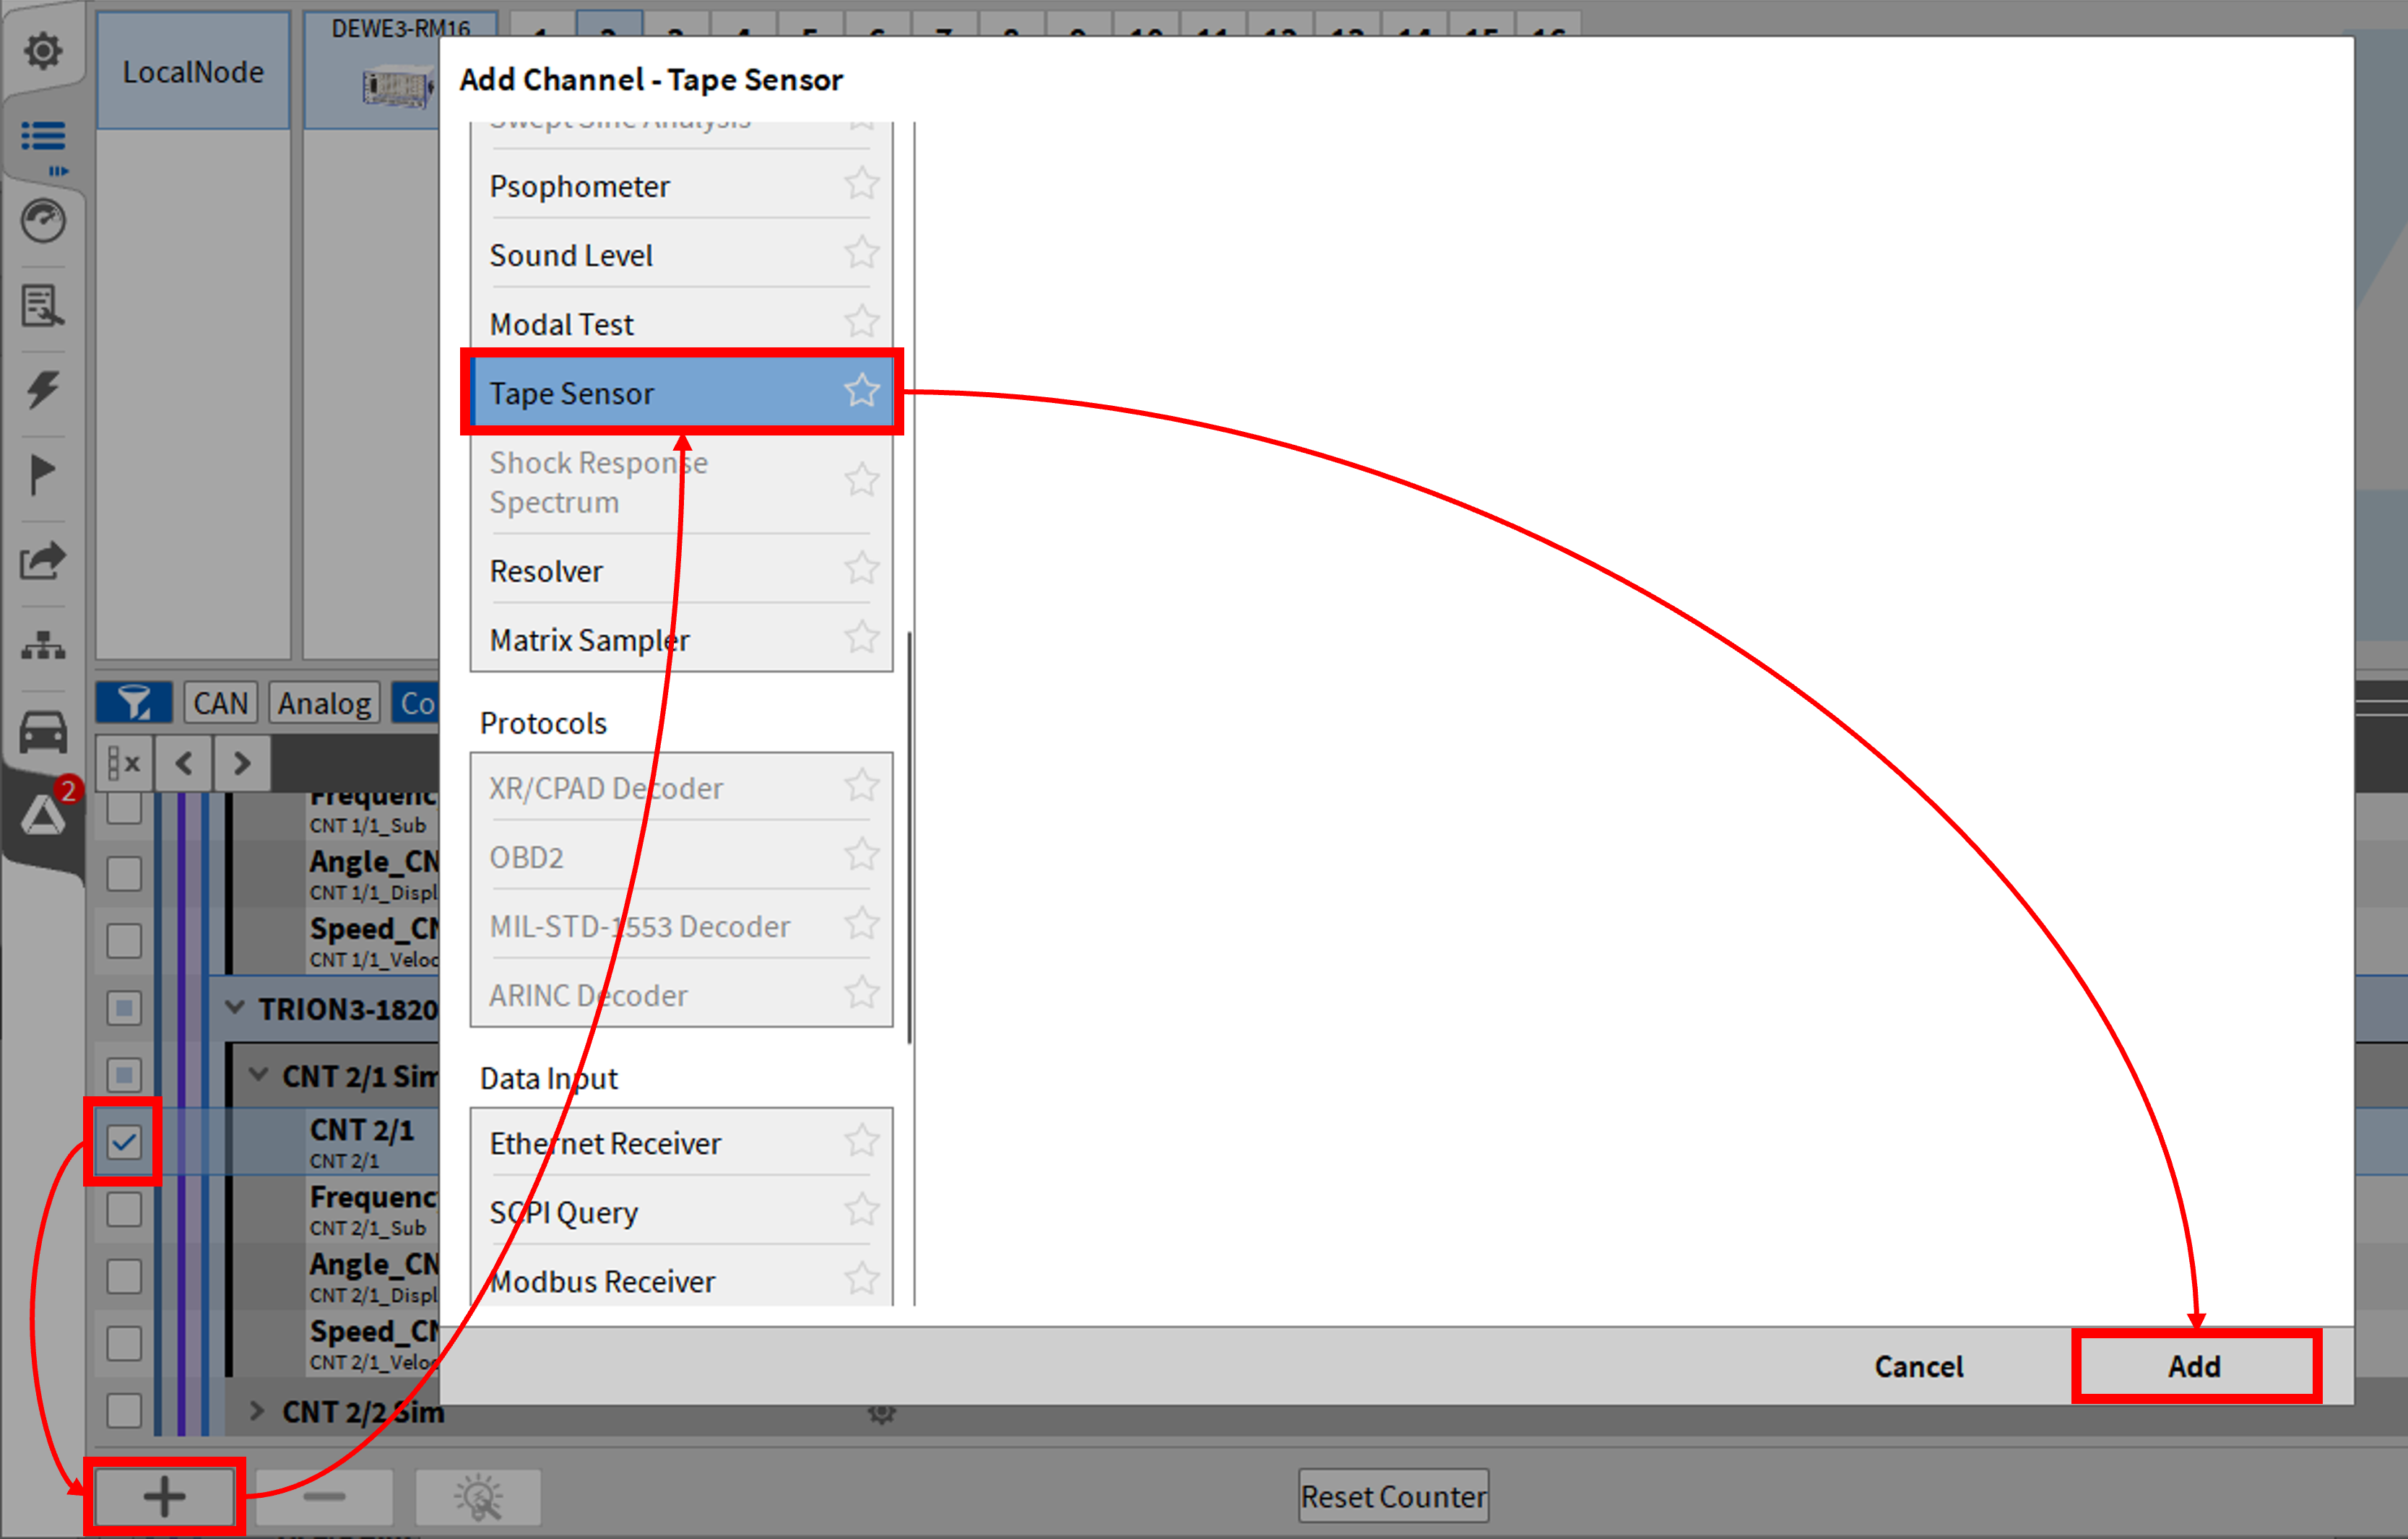Choose SCPI Query under Data Input

[x=681, y=1211]
